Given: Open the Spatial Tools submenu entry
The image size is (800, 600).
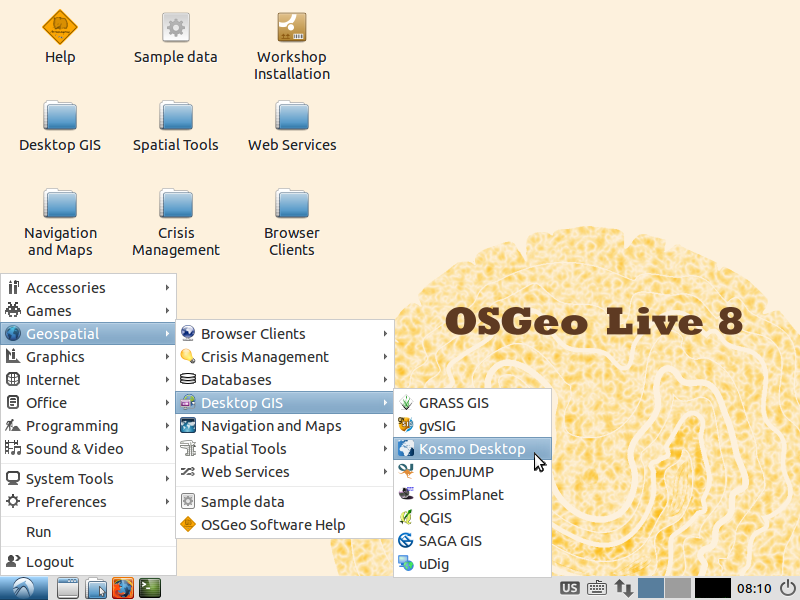Looking at the screenshot, I should (x=285, y=448).
